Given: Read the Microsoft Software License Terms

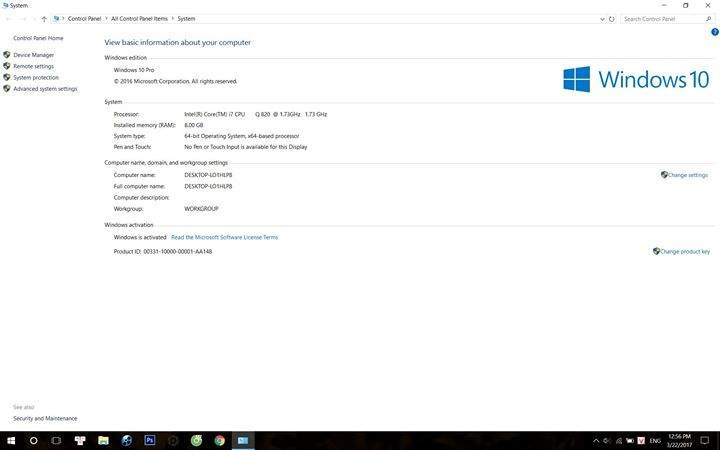Looking at the screenshot, I should [x=224, y=237].
